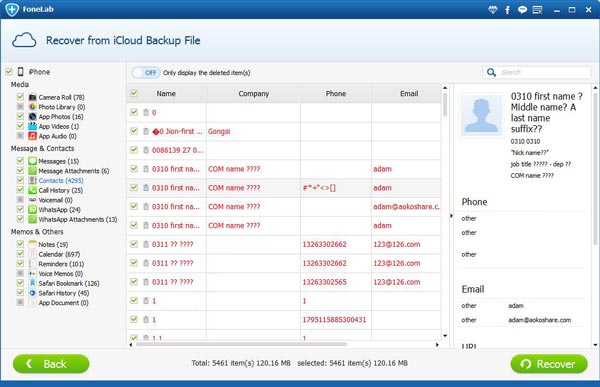Click the App Videos icon
This screenshot has width=600, height=387.
[33, 126]
